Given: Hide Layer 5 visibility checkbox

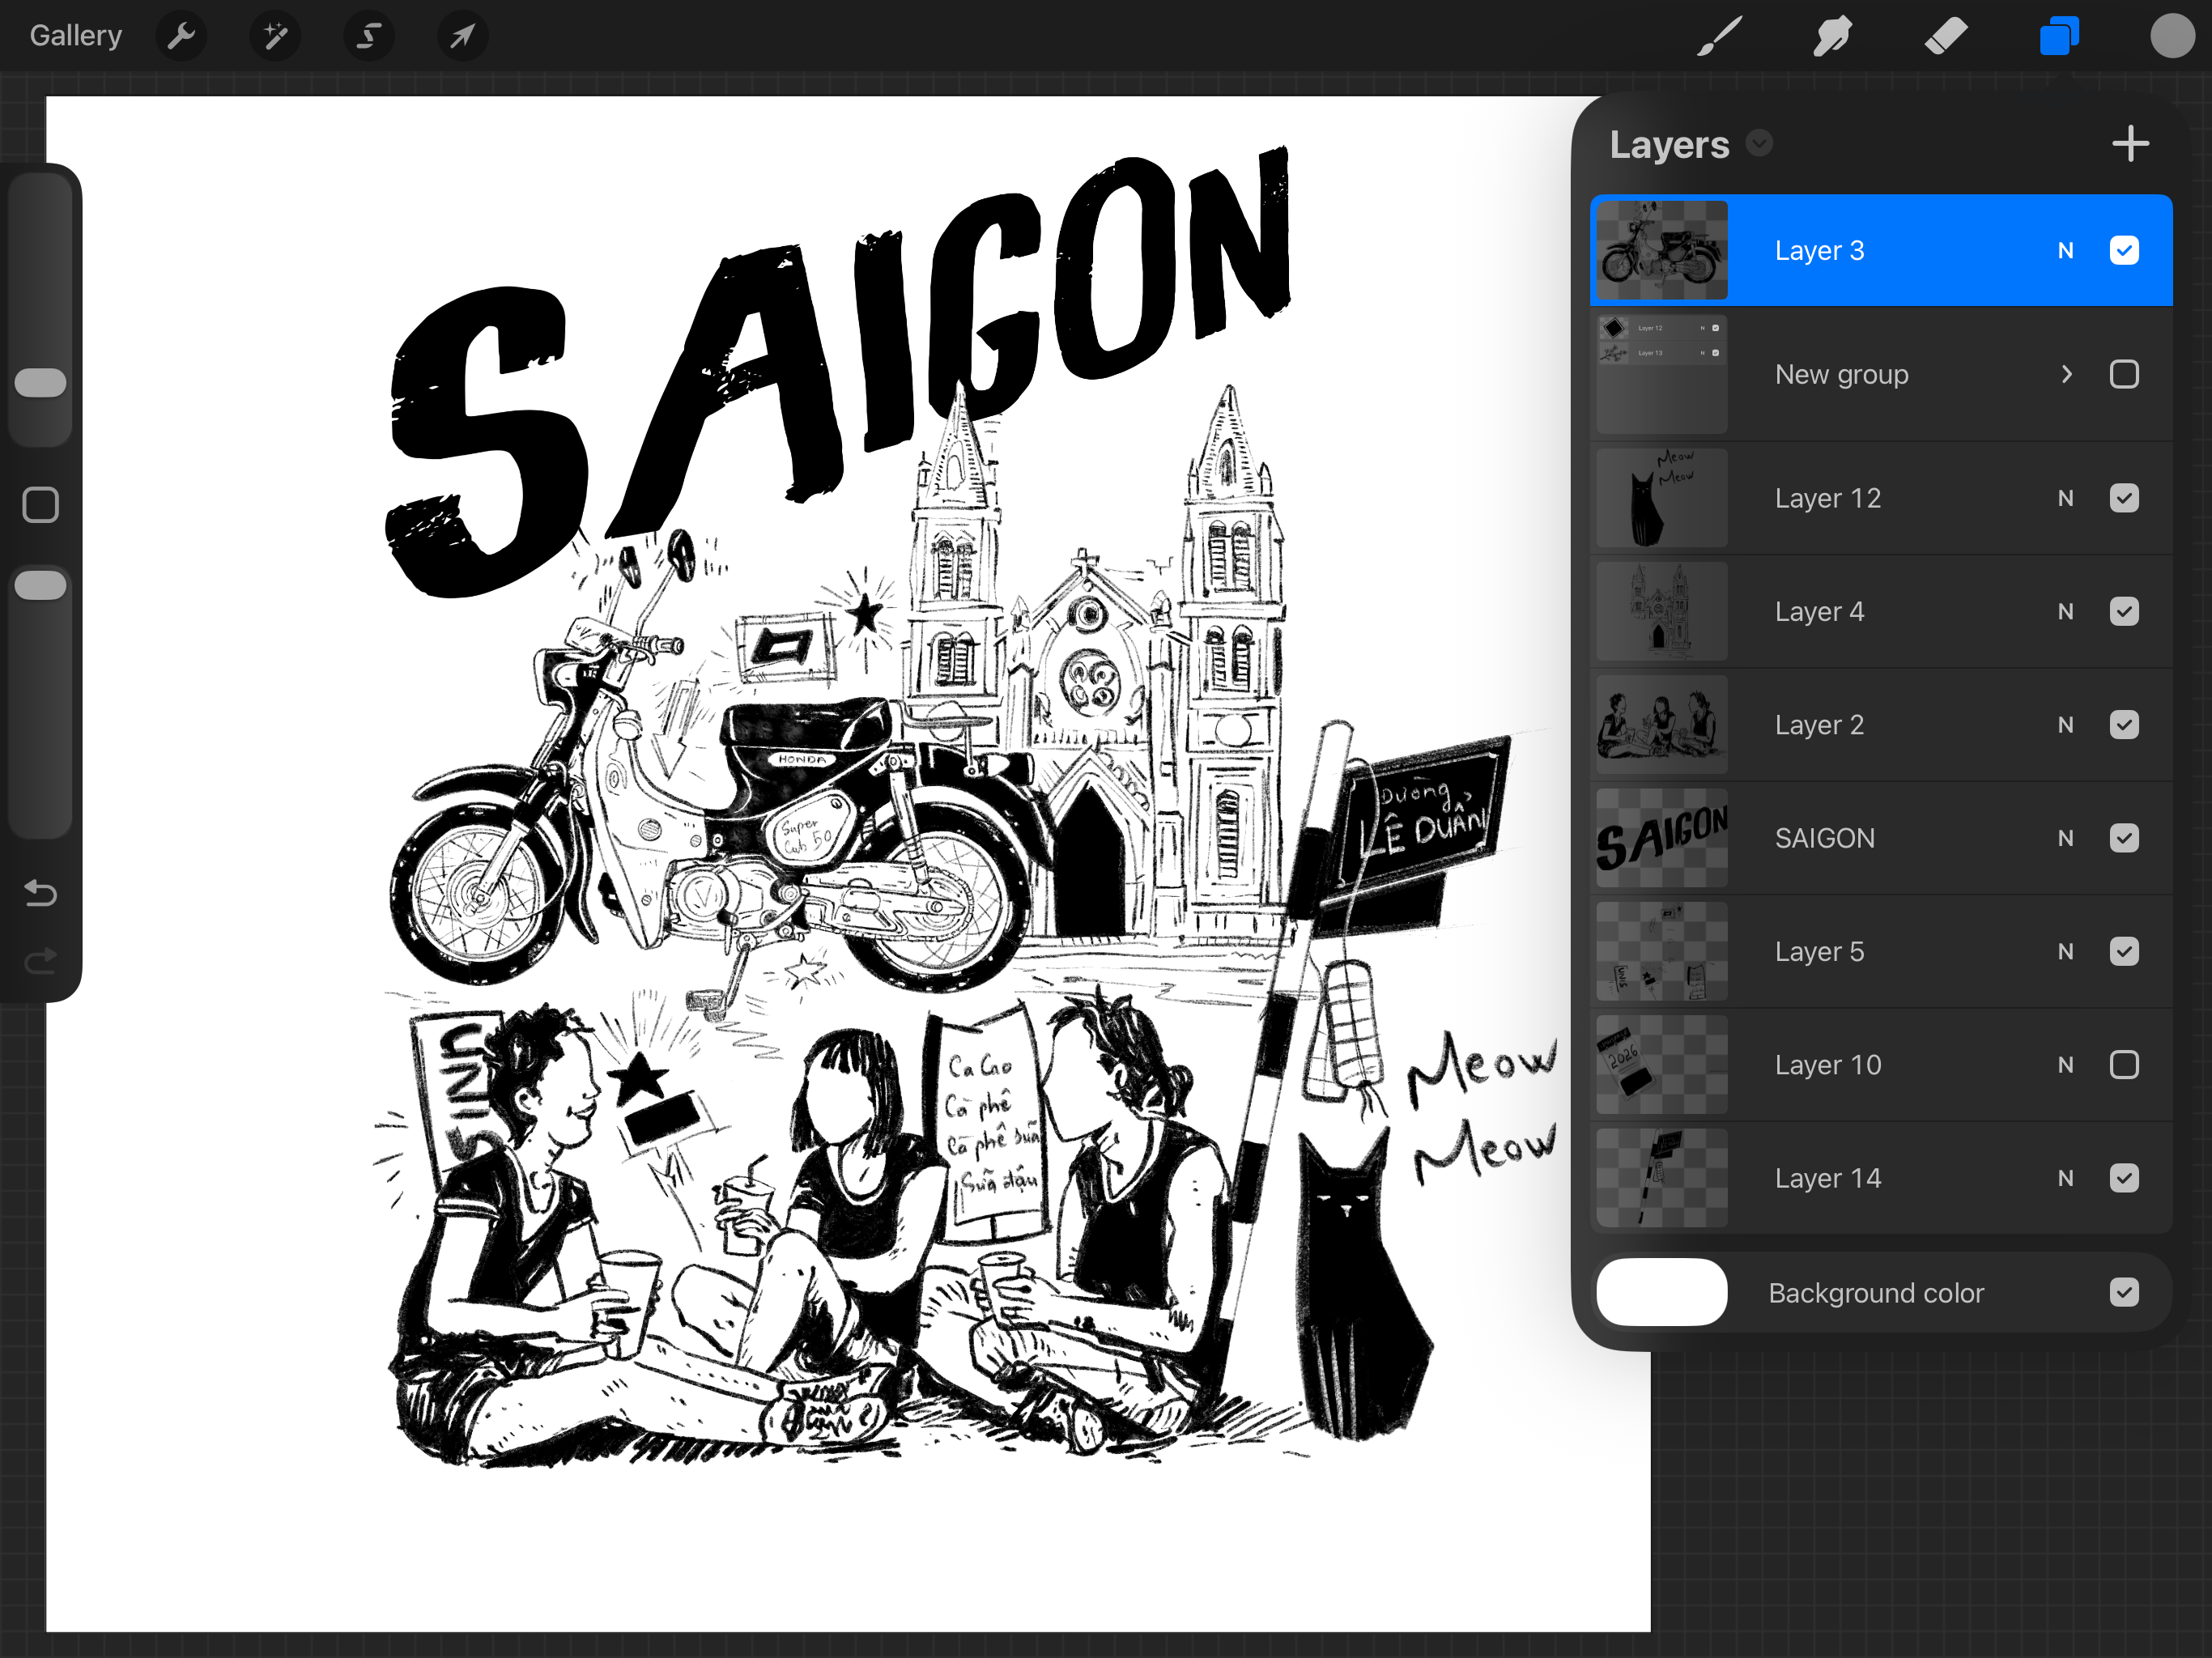Looking at the screenshot, I should pos(2124,951).
